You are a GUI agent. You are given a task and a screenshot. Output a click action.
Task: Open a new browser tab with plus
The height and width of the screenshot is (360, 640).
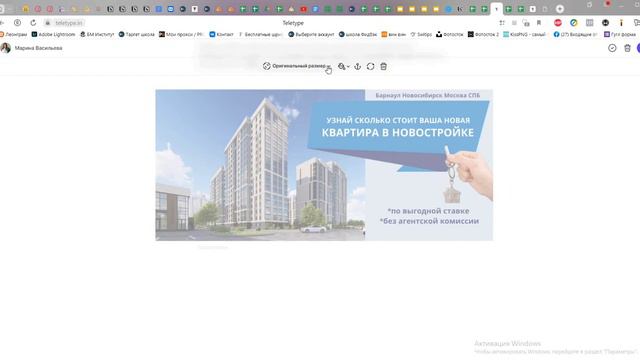coord(560,9)
